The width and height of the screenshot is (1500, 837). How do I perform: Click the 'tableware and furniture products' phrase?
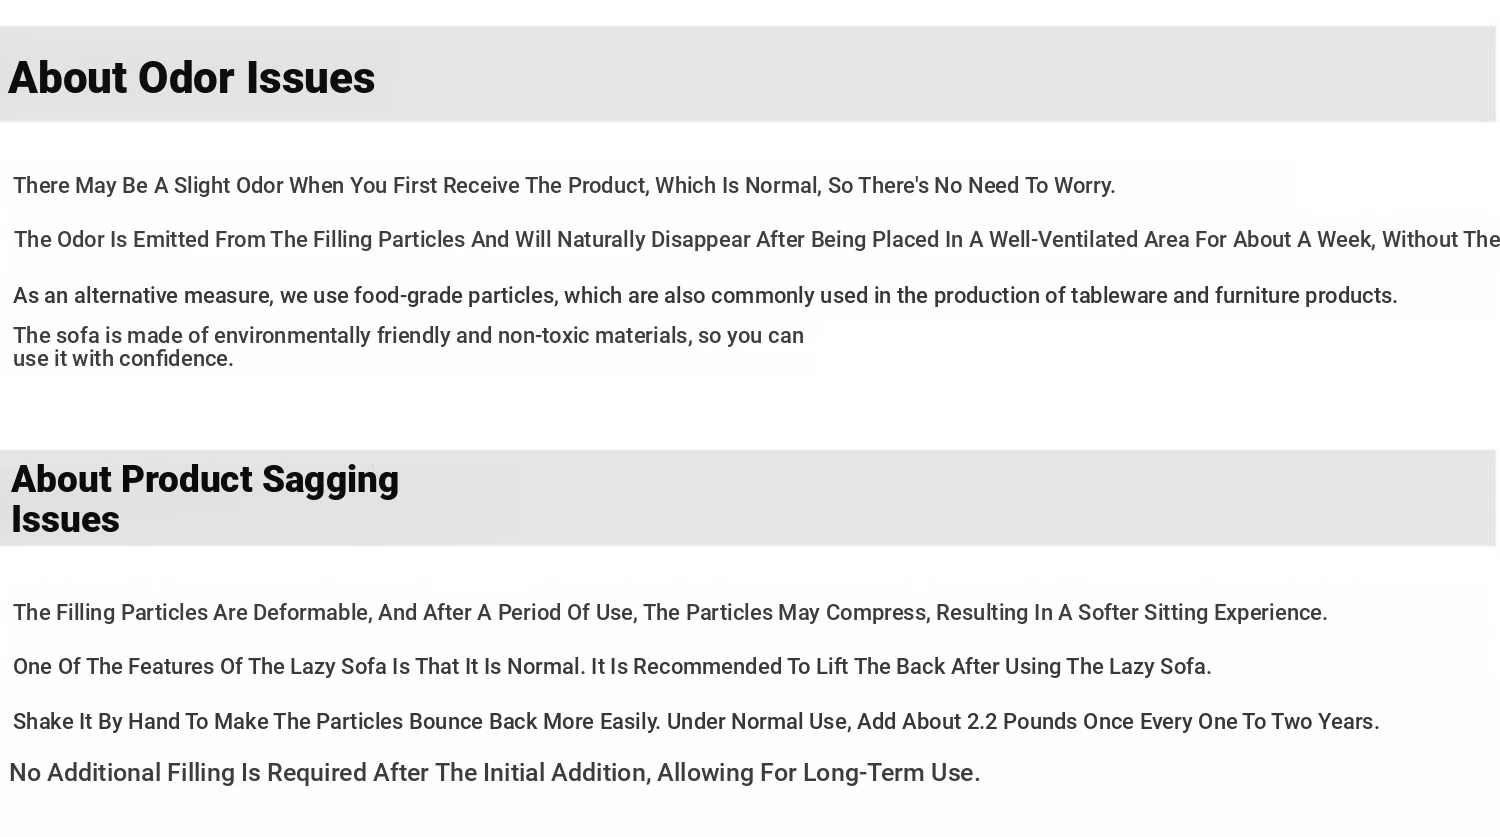tap(1232, 296)
